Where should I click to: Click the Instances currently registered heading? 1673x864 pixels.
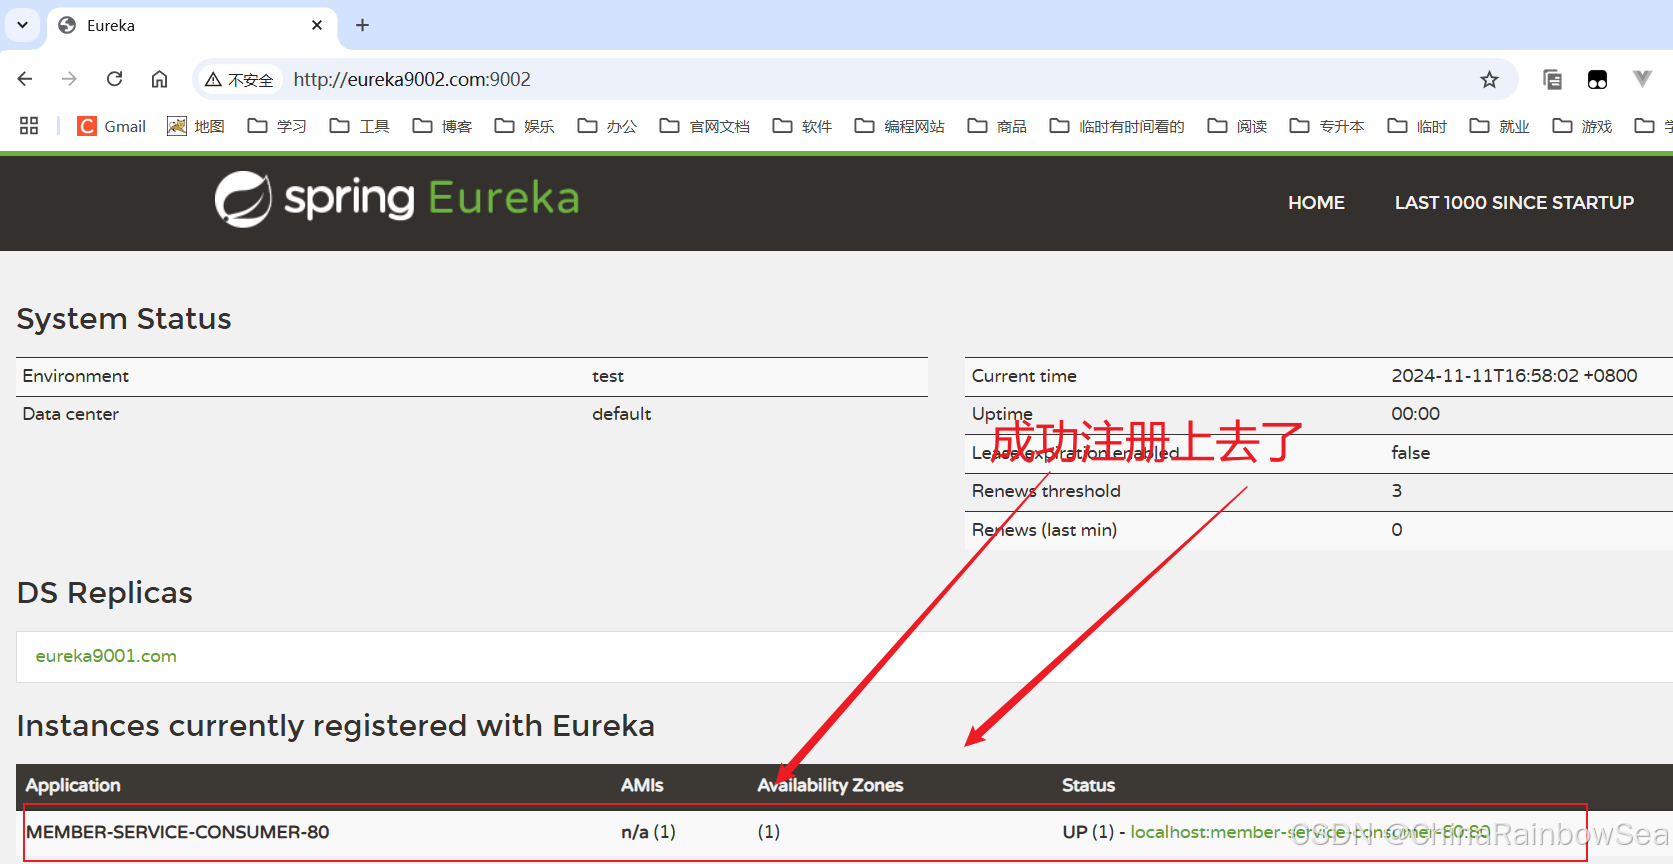tap(336, 726)
